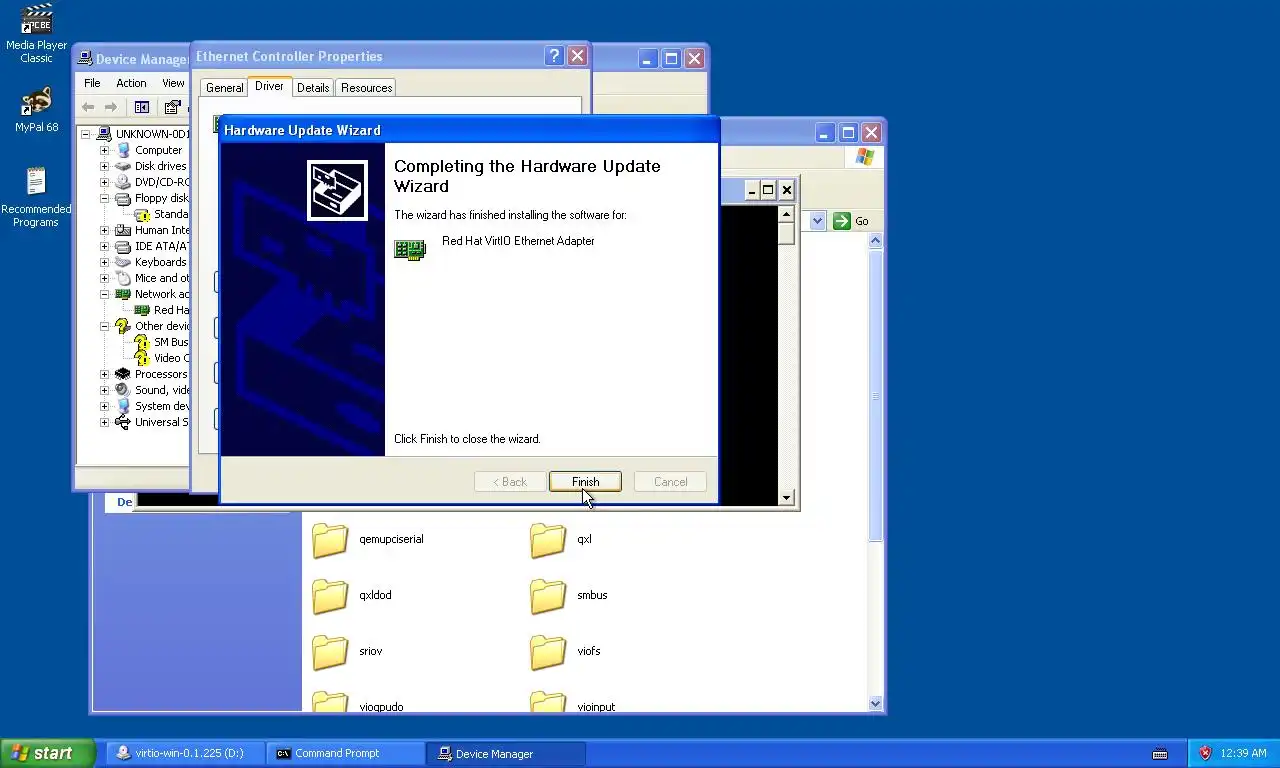Select the Disk drives icon
This screenshot has width=1280, height=768.
123,166
